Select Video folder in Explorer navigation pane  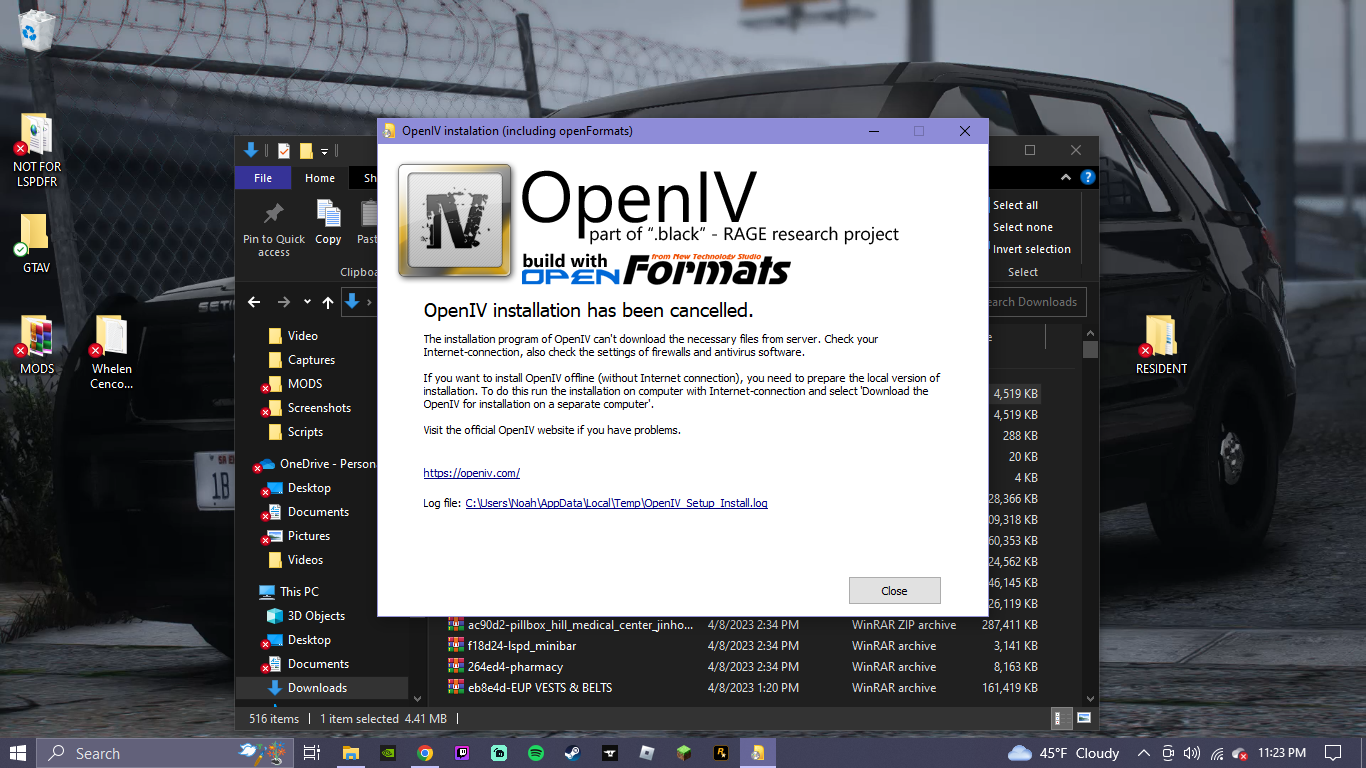(302, 336)
